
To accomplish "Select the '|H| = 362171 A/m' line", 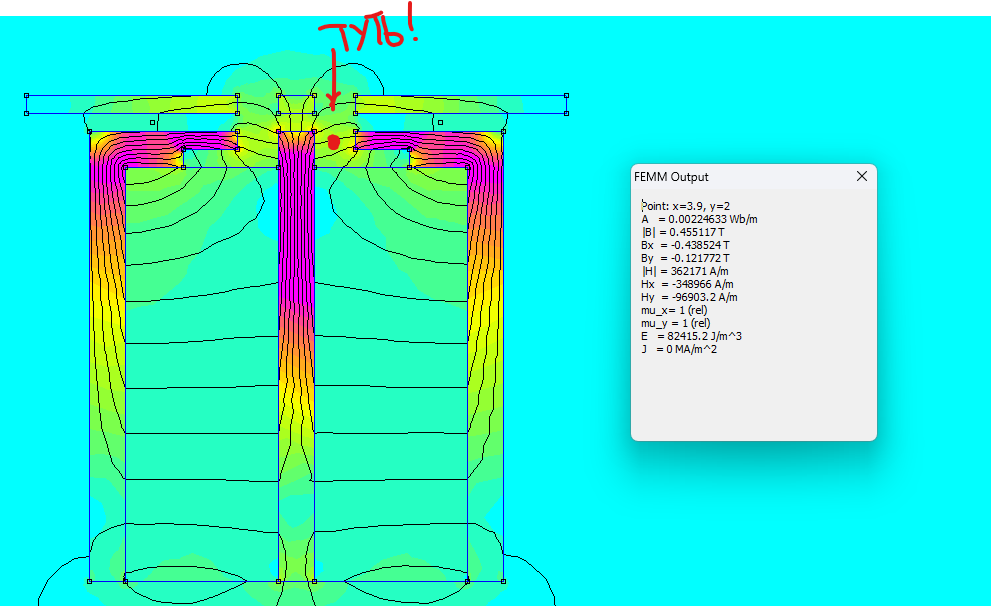I will (684, 271).
